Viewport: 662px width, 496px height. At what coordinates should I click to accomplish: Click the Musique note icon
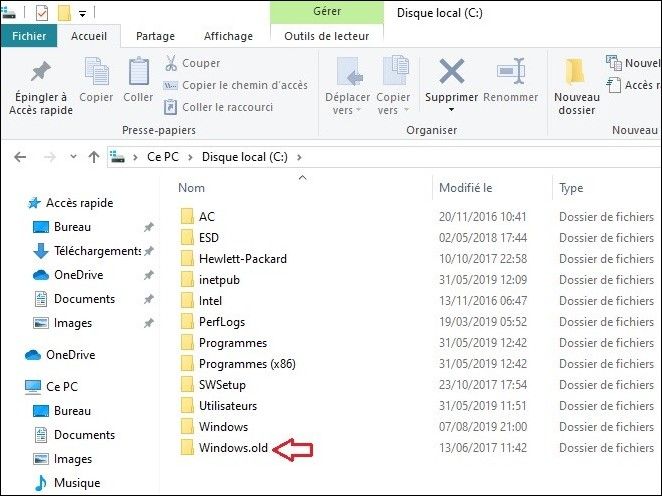(x=41, y=483)
